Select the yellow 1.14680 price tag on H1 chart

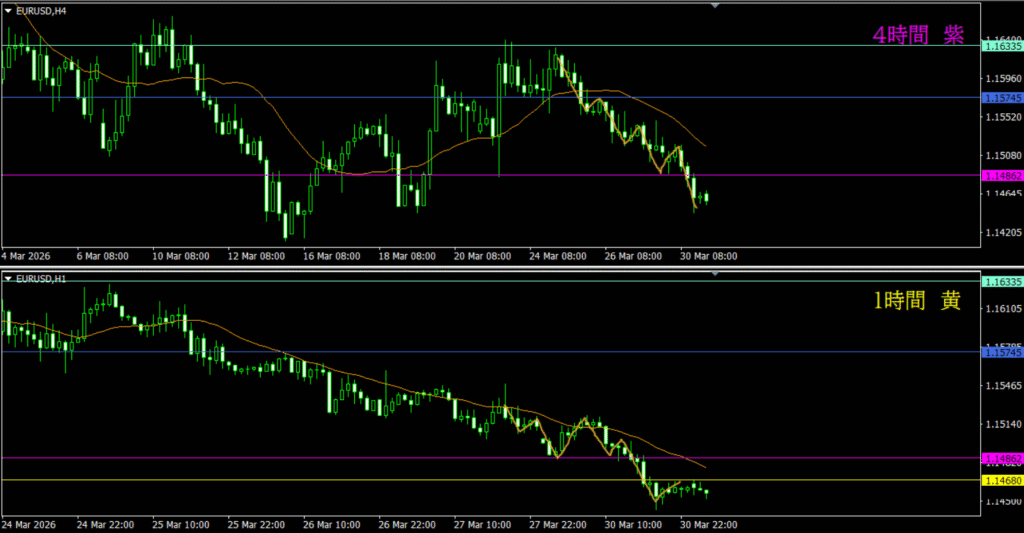[1002, 481]
